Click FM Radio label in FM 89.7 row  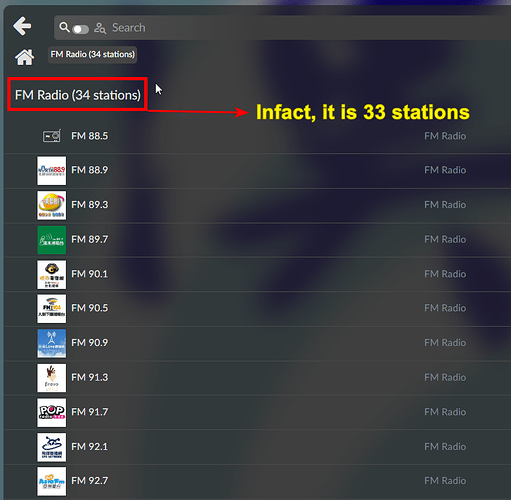(x=445, y=239)
